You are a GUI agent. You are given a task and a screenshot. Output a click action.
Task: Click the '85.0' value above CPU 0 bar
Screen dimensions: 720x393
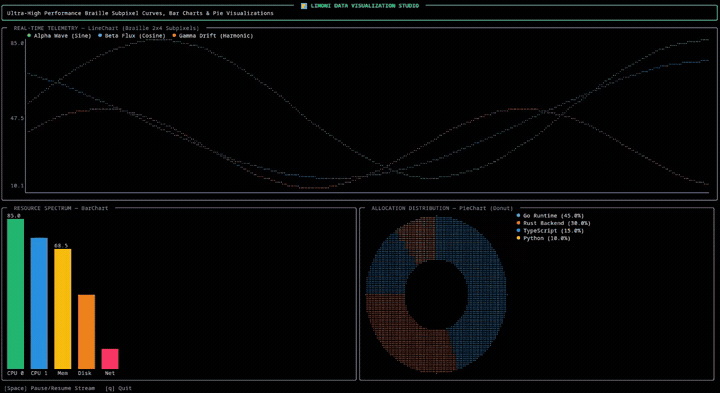14,215
